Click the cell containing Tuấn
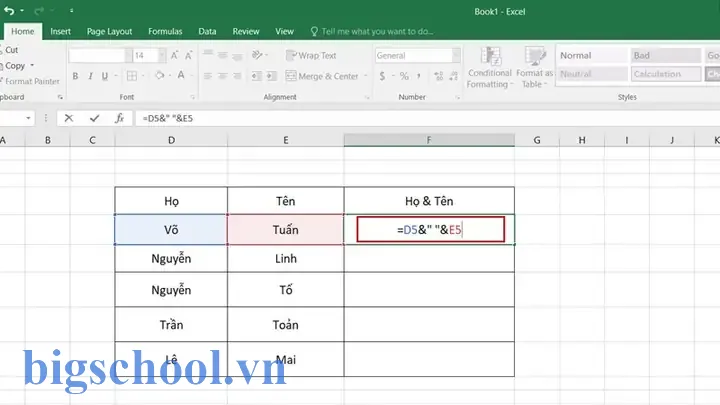 pos(286,230)
